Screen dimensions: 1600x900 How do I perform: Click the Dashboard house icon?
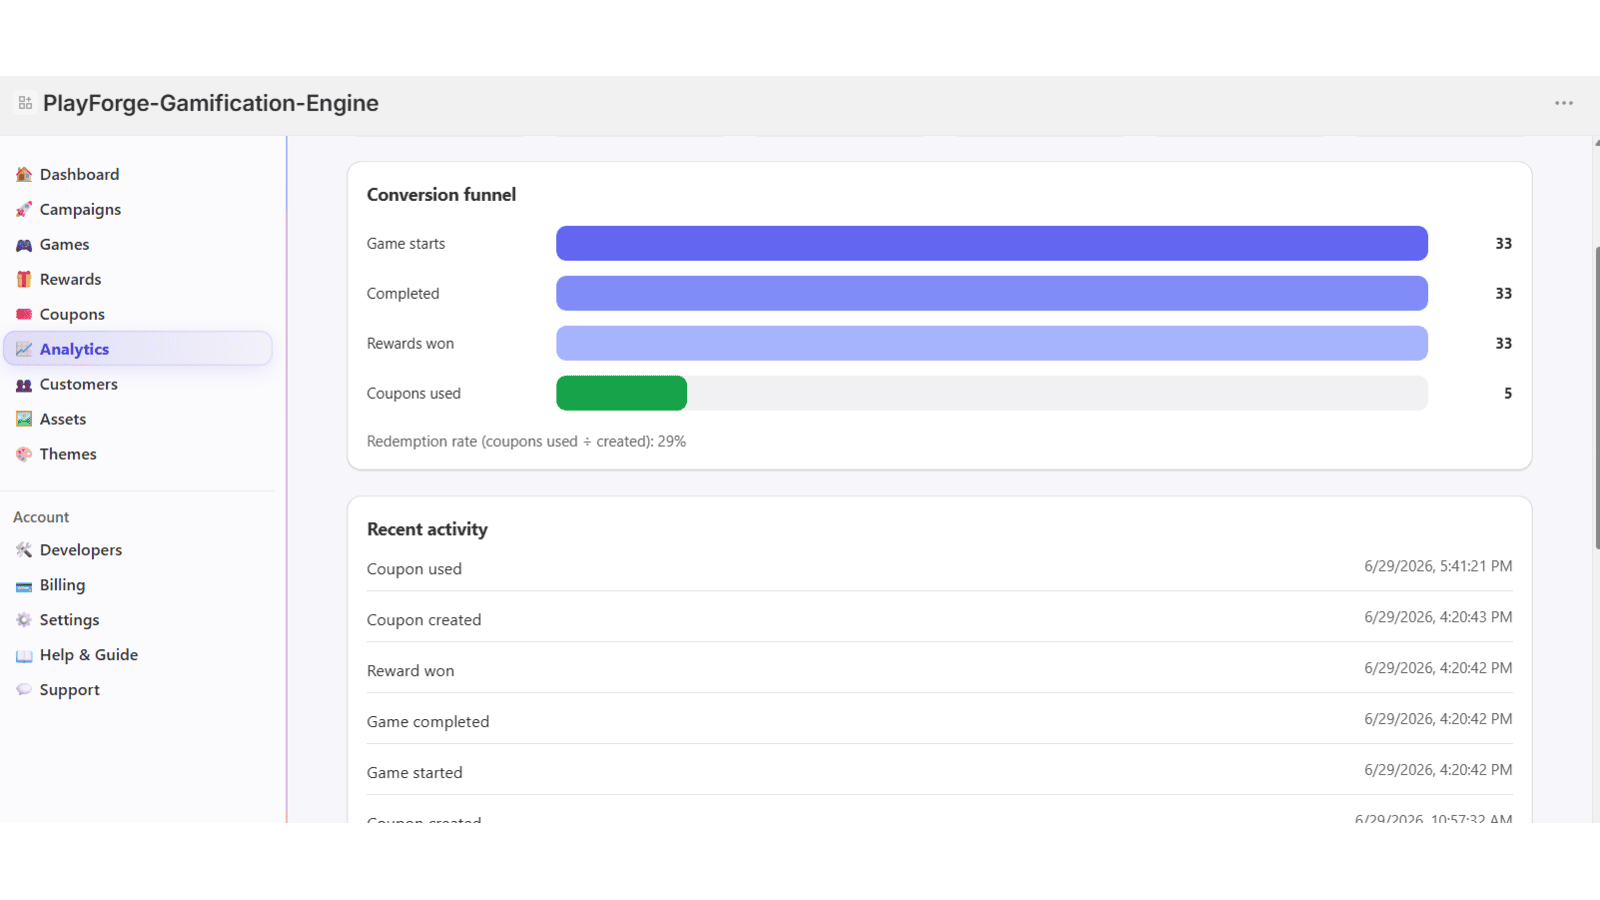(24, 174)
